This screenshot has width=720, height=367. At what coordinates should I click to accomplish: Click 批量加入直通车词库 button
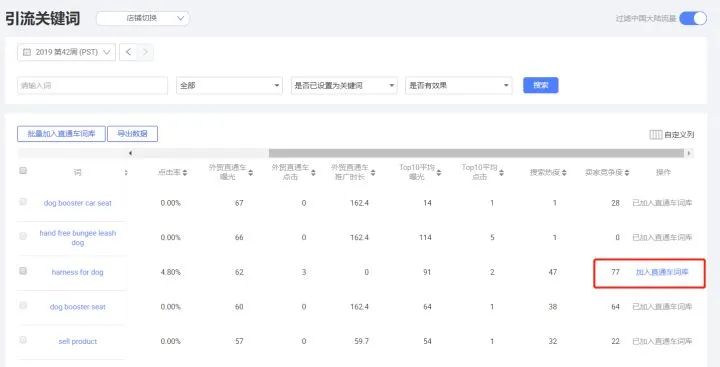point(62,134)
